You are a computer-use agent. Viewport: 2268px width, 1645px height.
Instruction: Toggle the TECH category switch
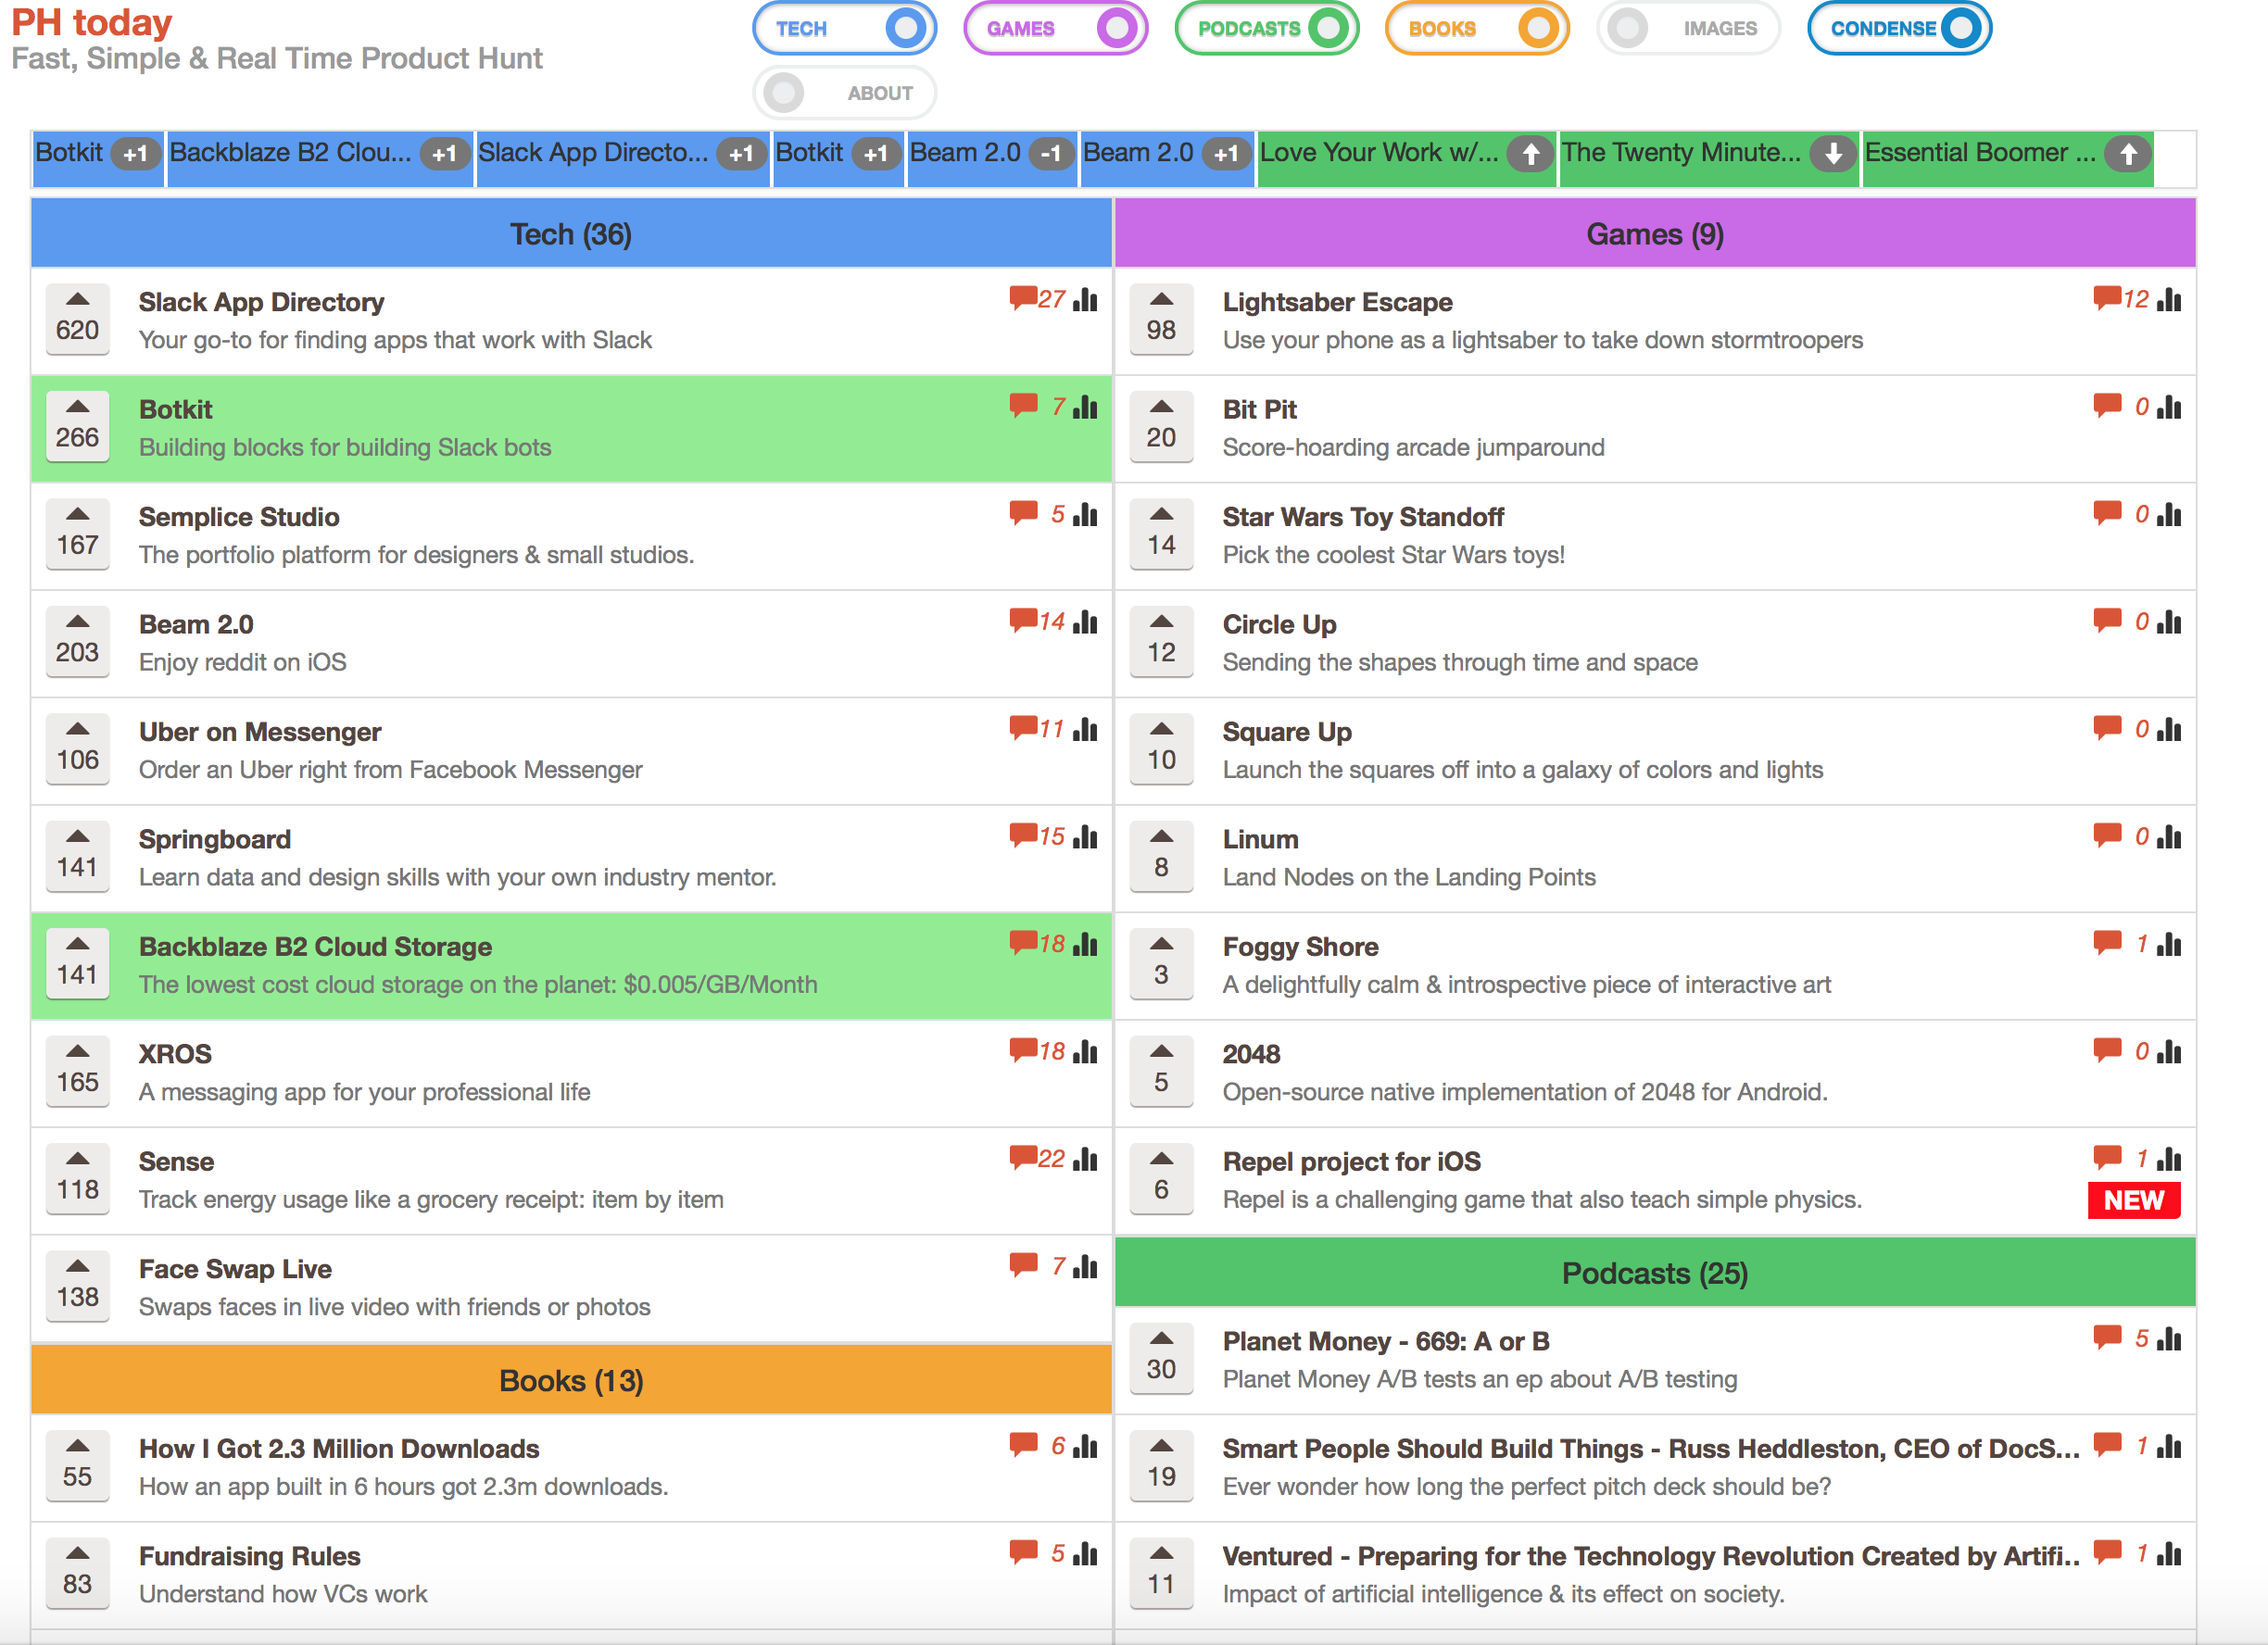click(x=843, y=28)
